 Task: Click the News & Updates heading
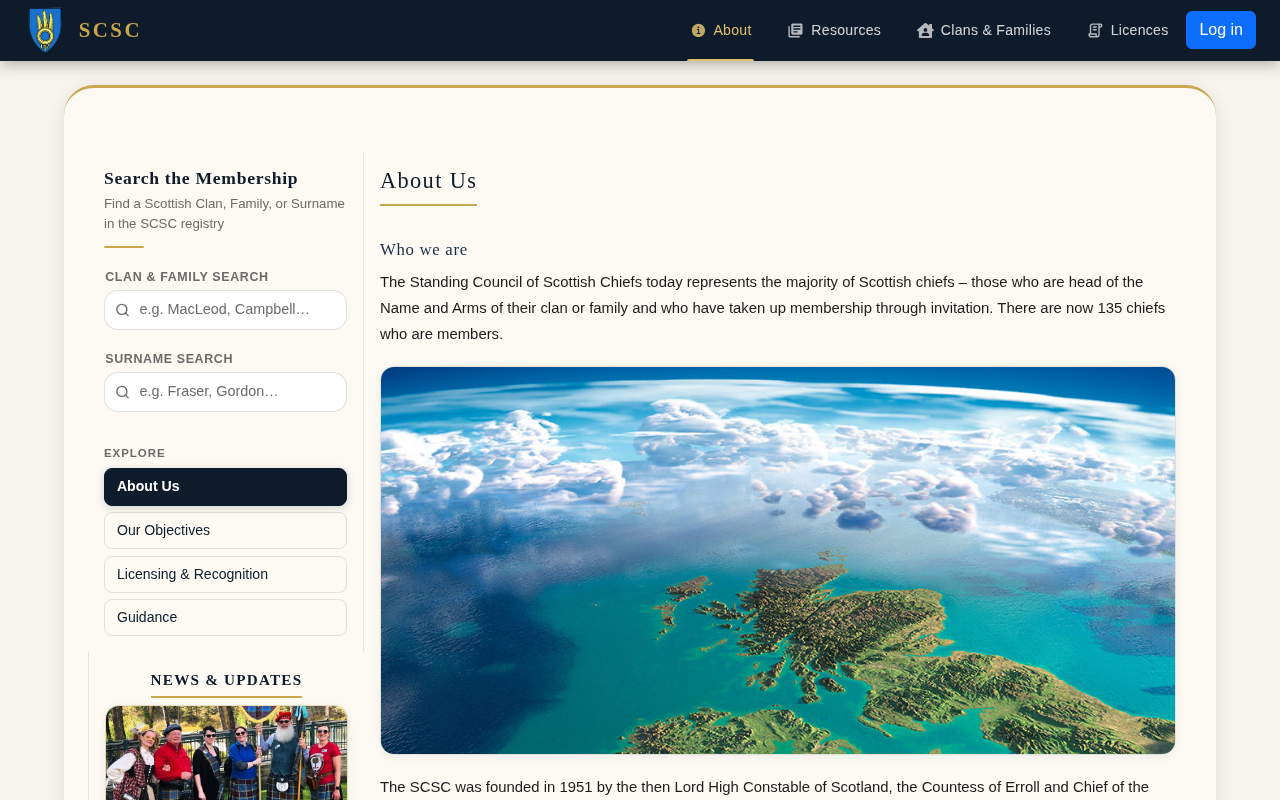pos(226,680)
